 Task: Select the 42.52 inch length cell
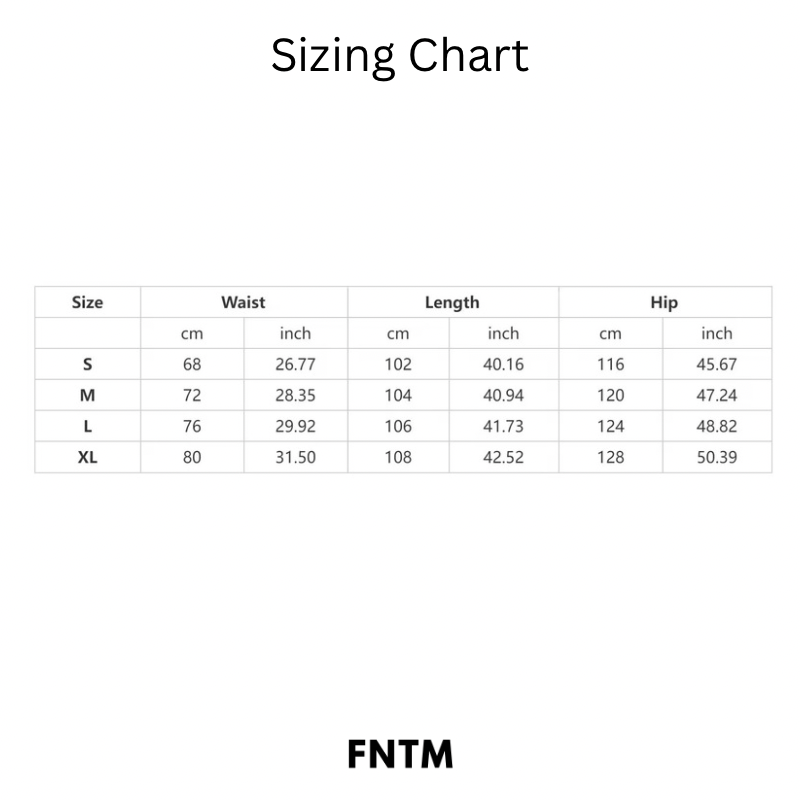pyautogui.click(x=503, y=457)
